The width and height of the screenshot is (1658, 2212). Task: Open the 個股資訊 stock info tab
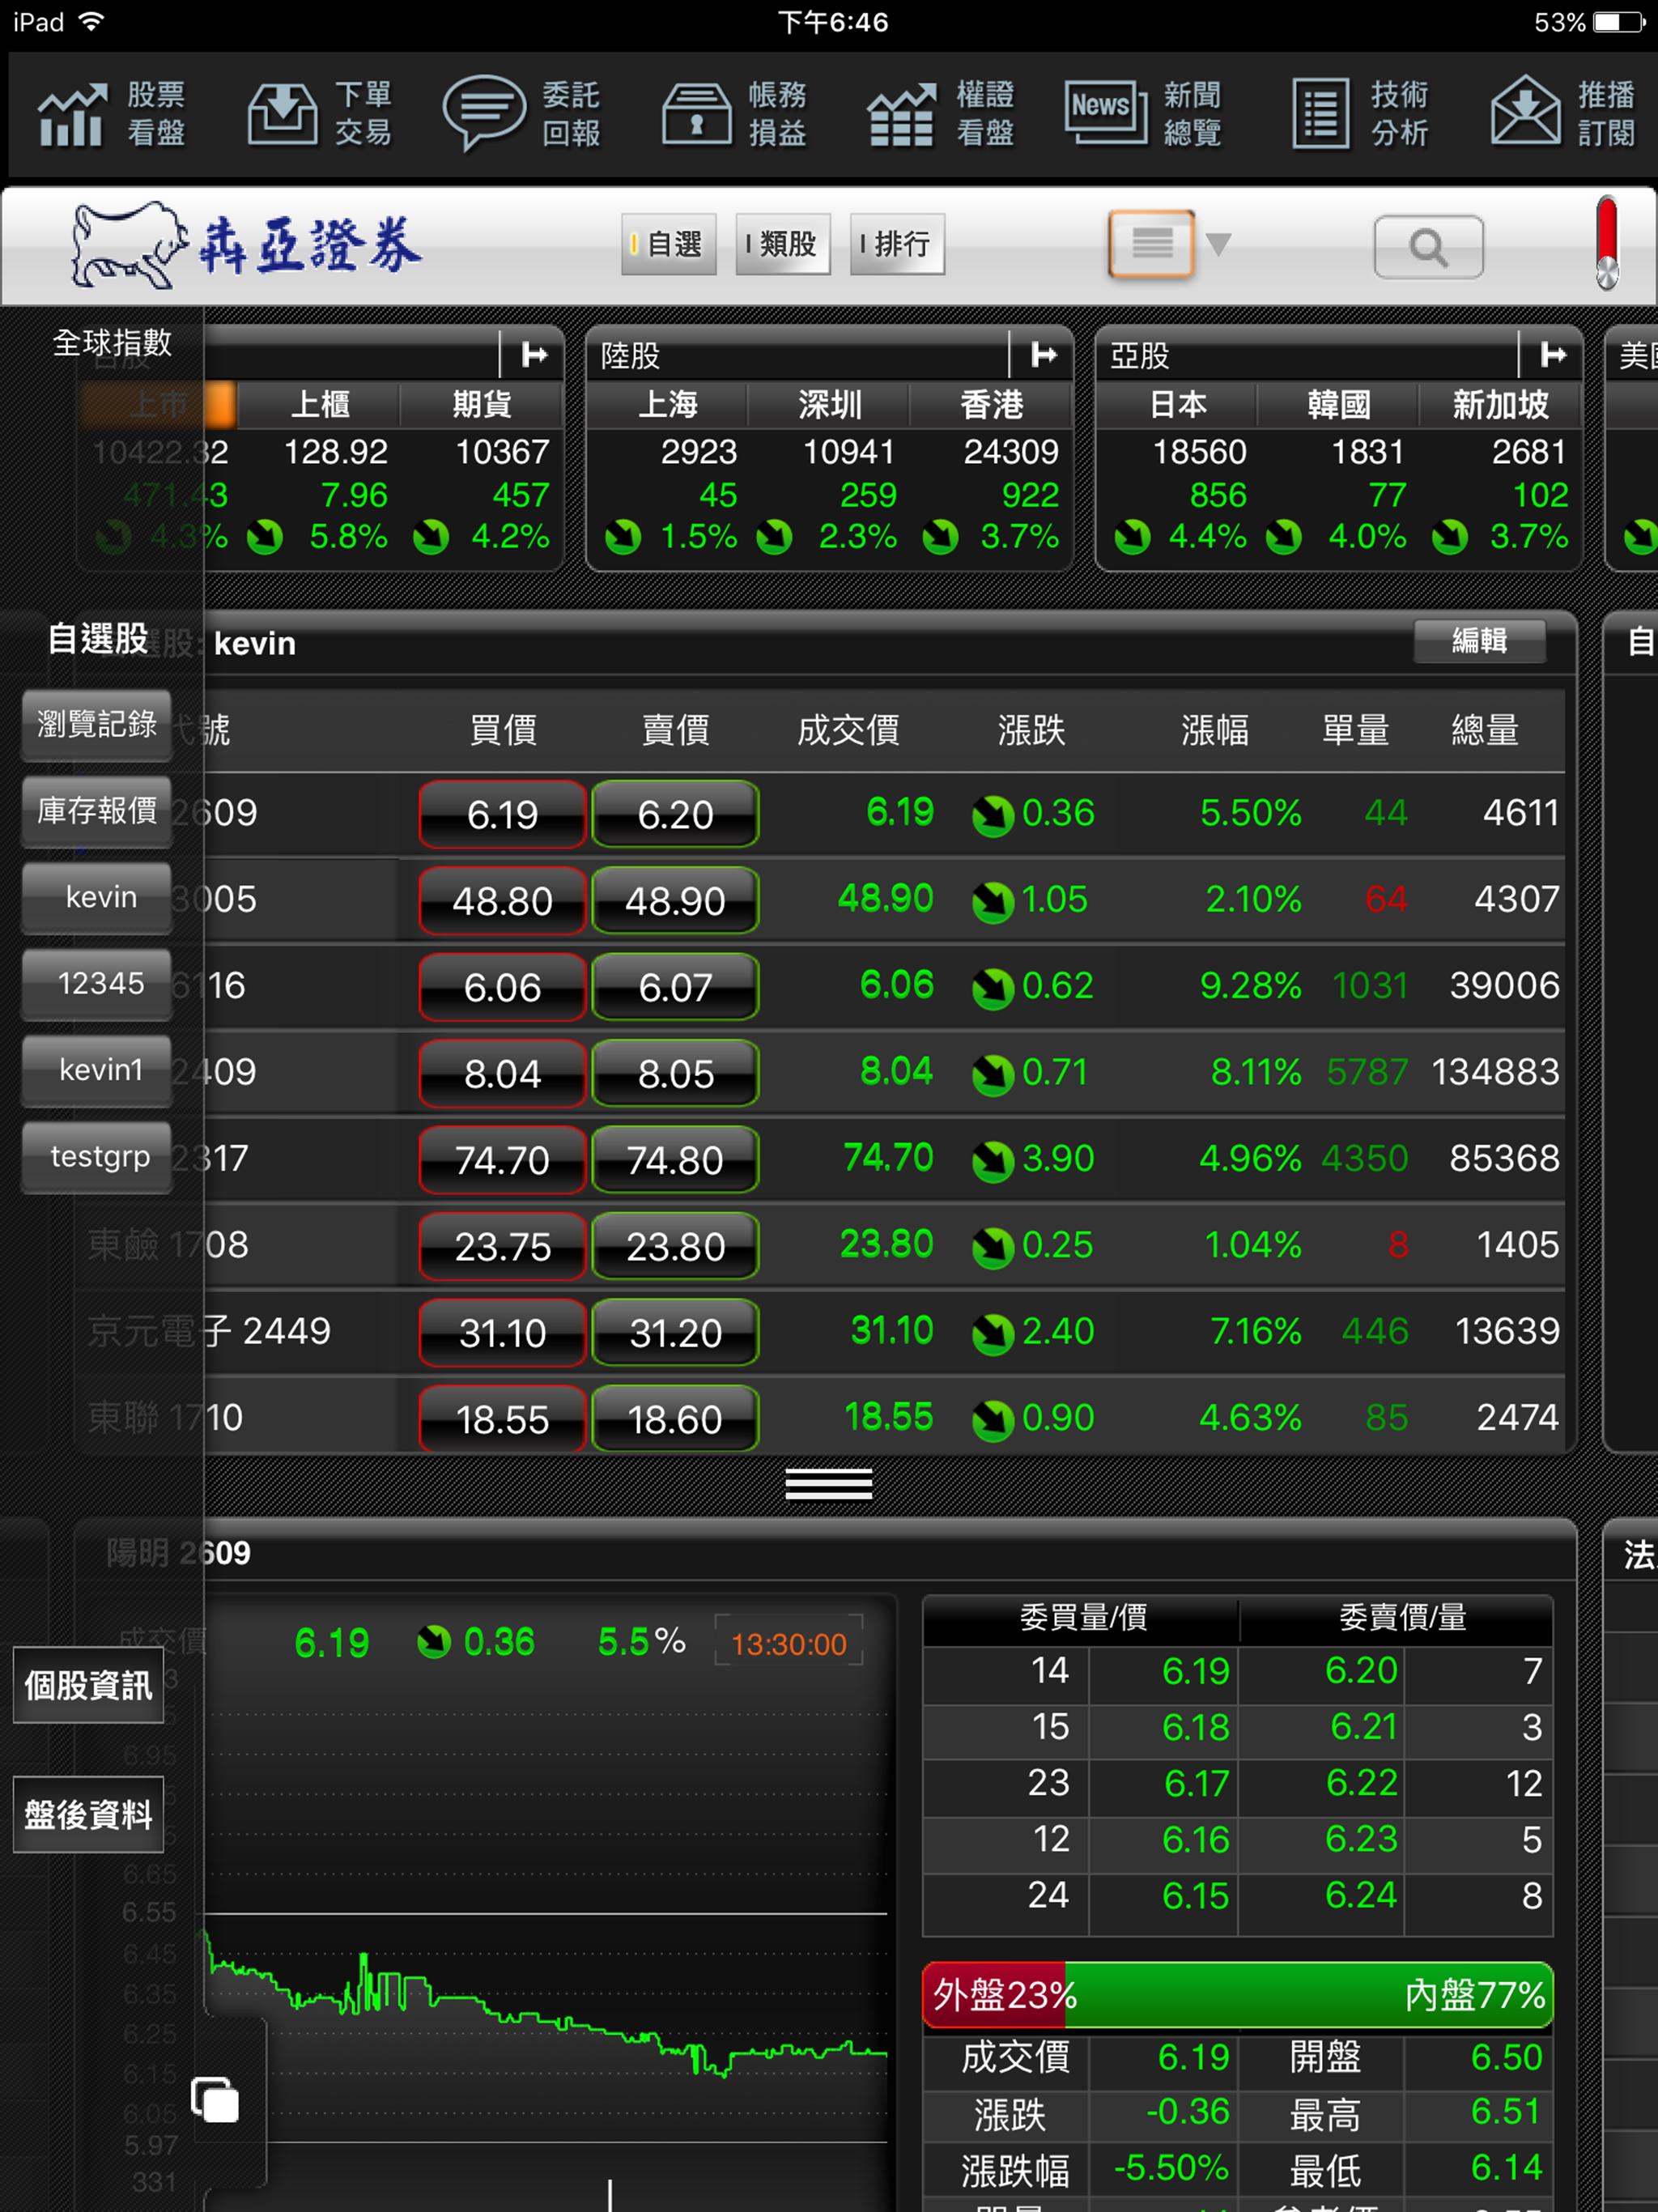88,1686
